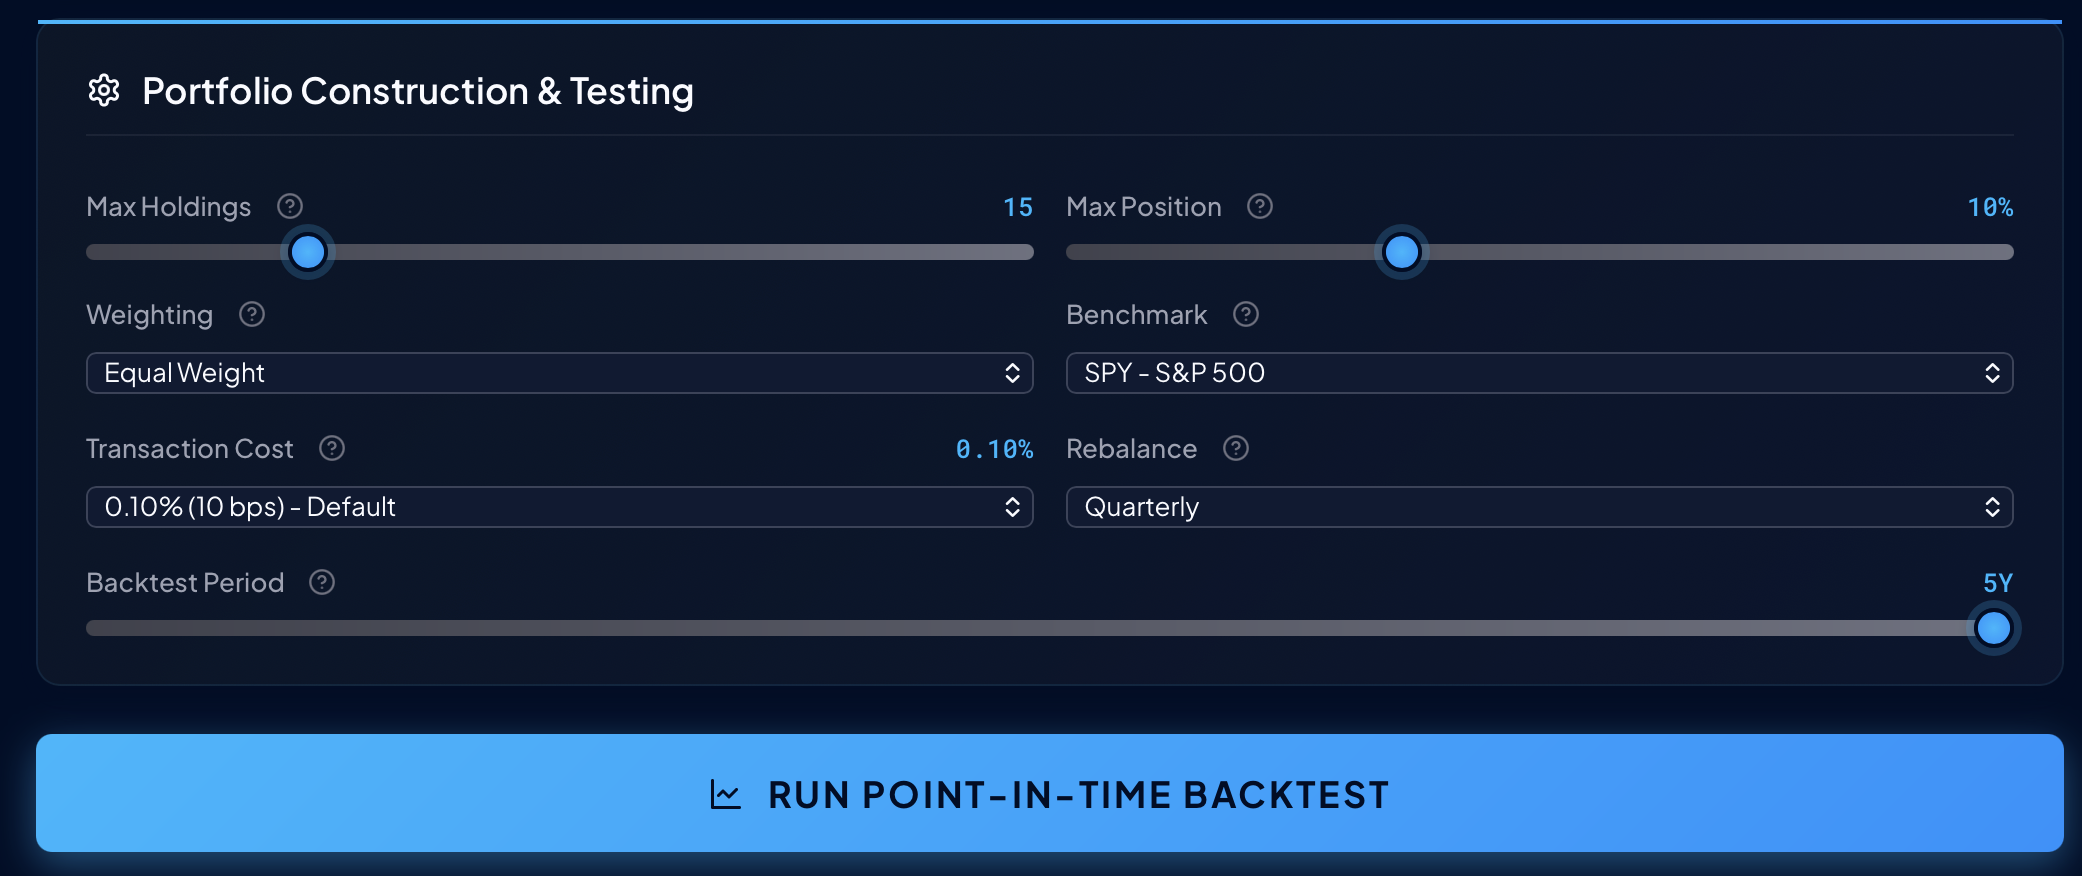This screenshot has width=2082, height=876.
Task: Click the Max Holdings value 15
Action: tap(1018, 207)
